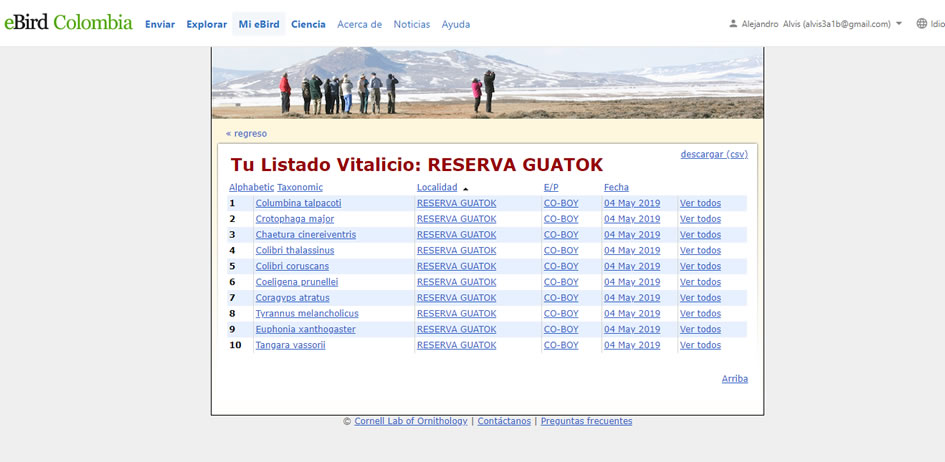Click the regreso back link
Viewport: 945px width, 462px height.
pyautogui.click(x=246, y=133)
